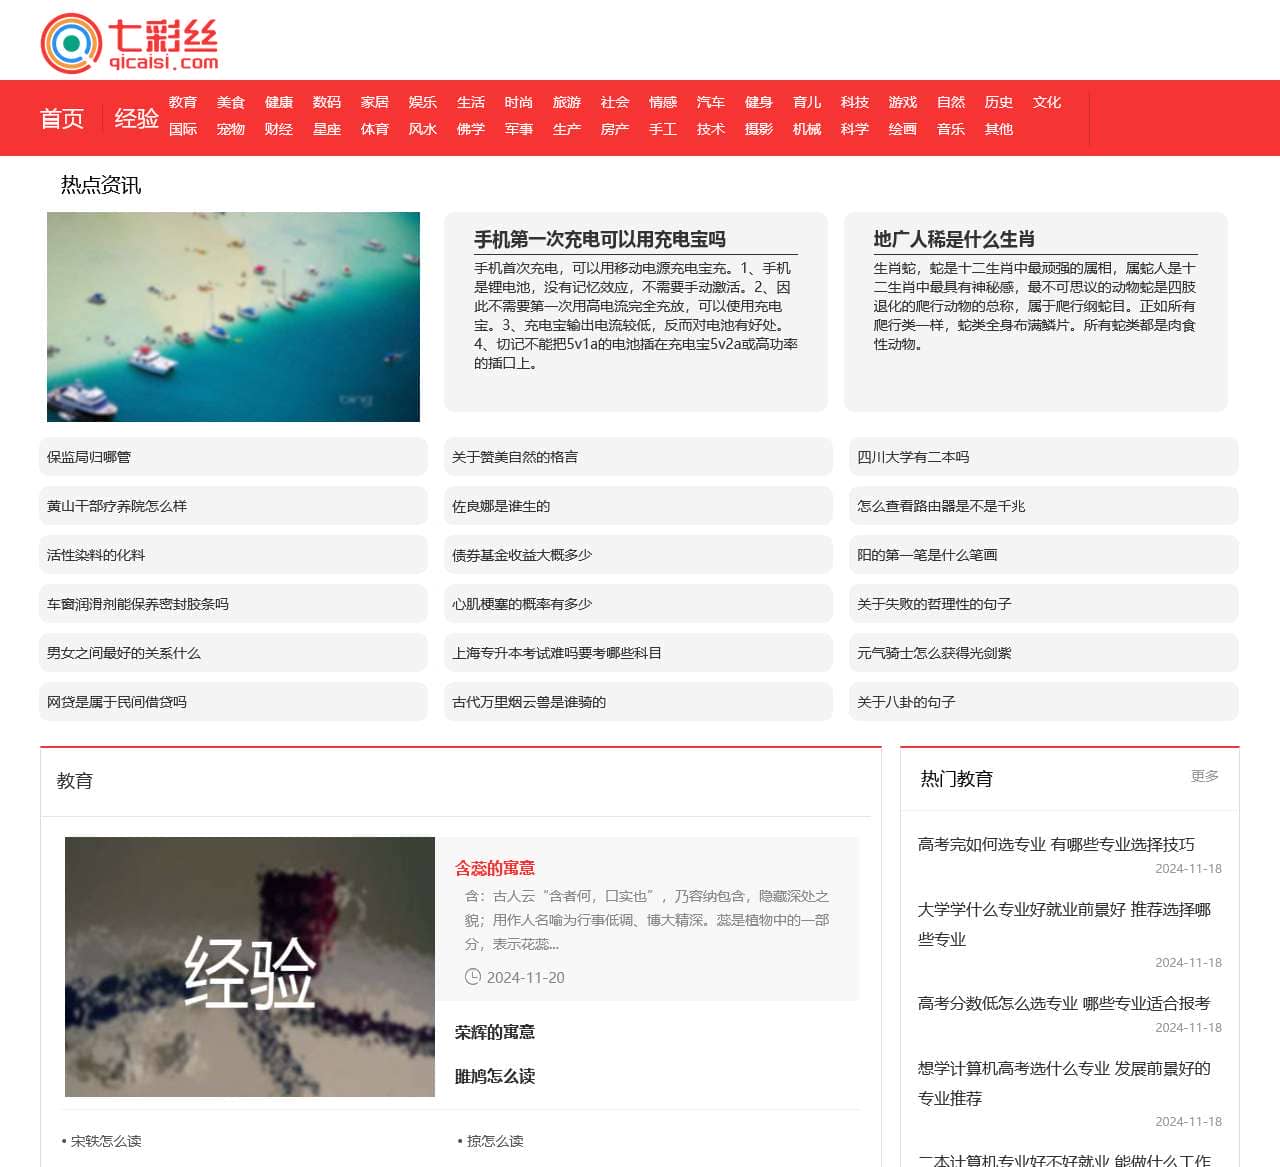Image resolution: width=1280 pixels, height=1167 pixels.
Task: Switch to the 星座 category
Action: click(326, 129)
